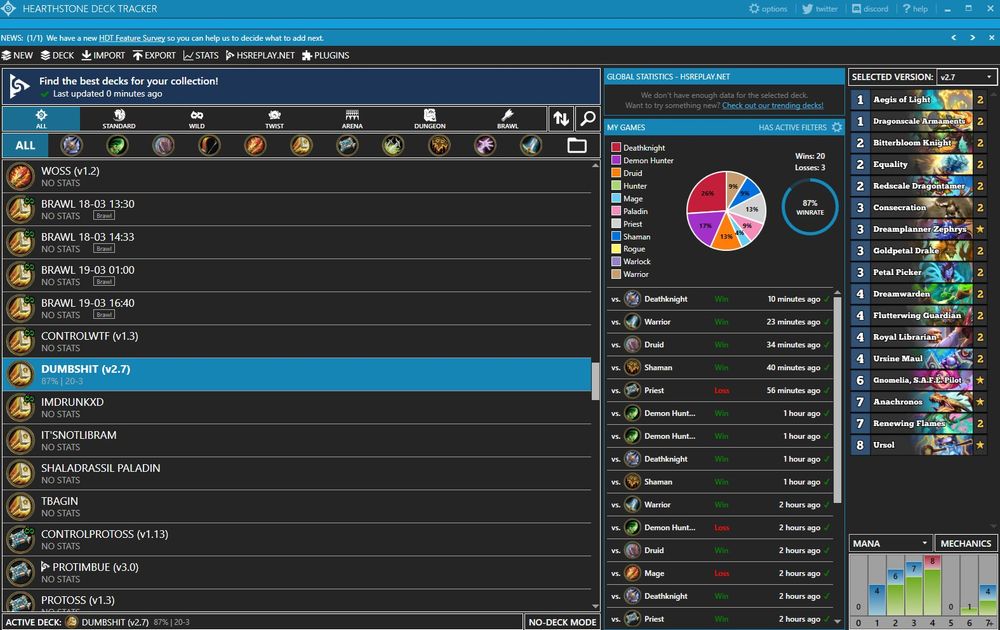
Task: Select the SHALADRASSIL PALADIN deck
Action: coord(297,473)
